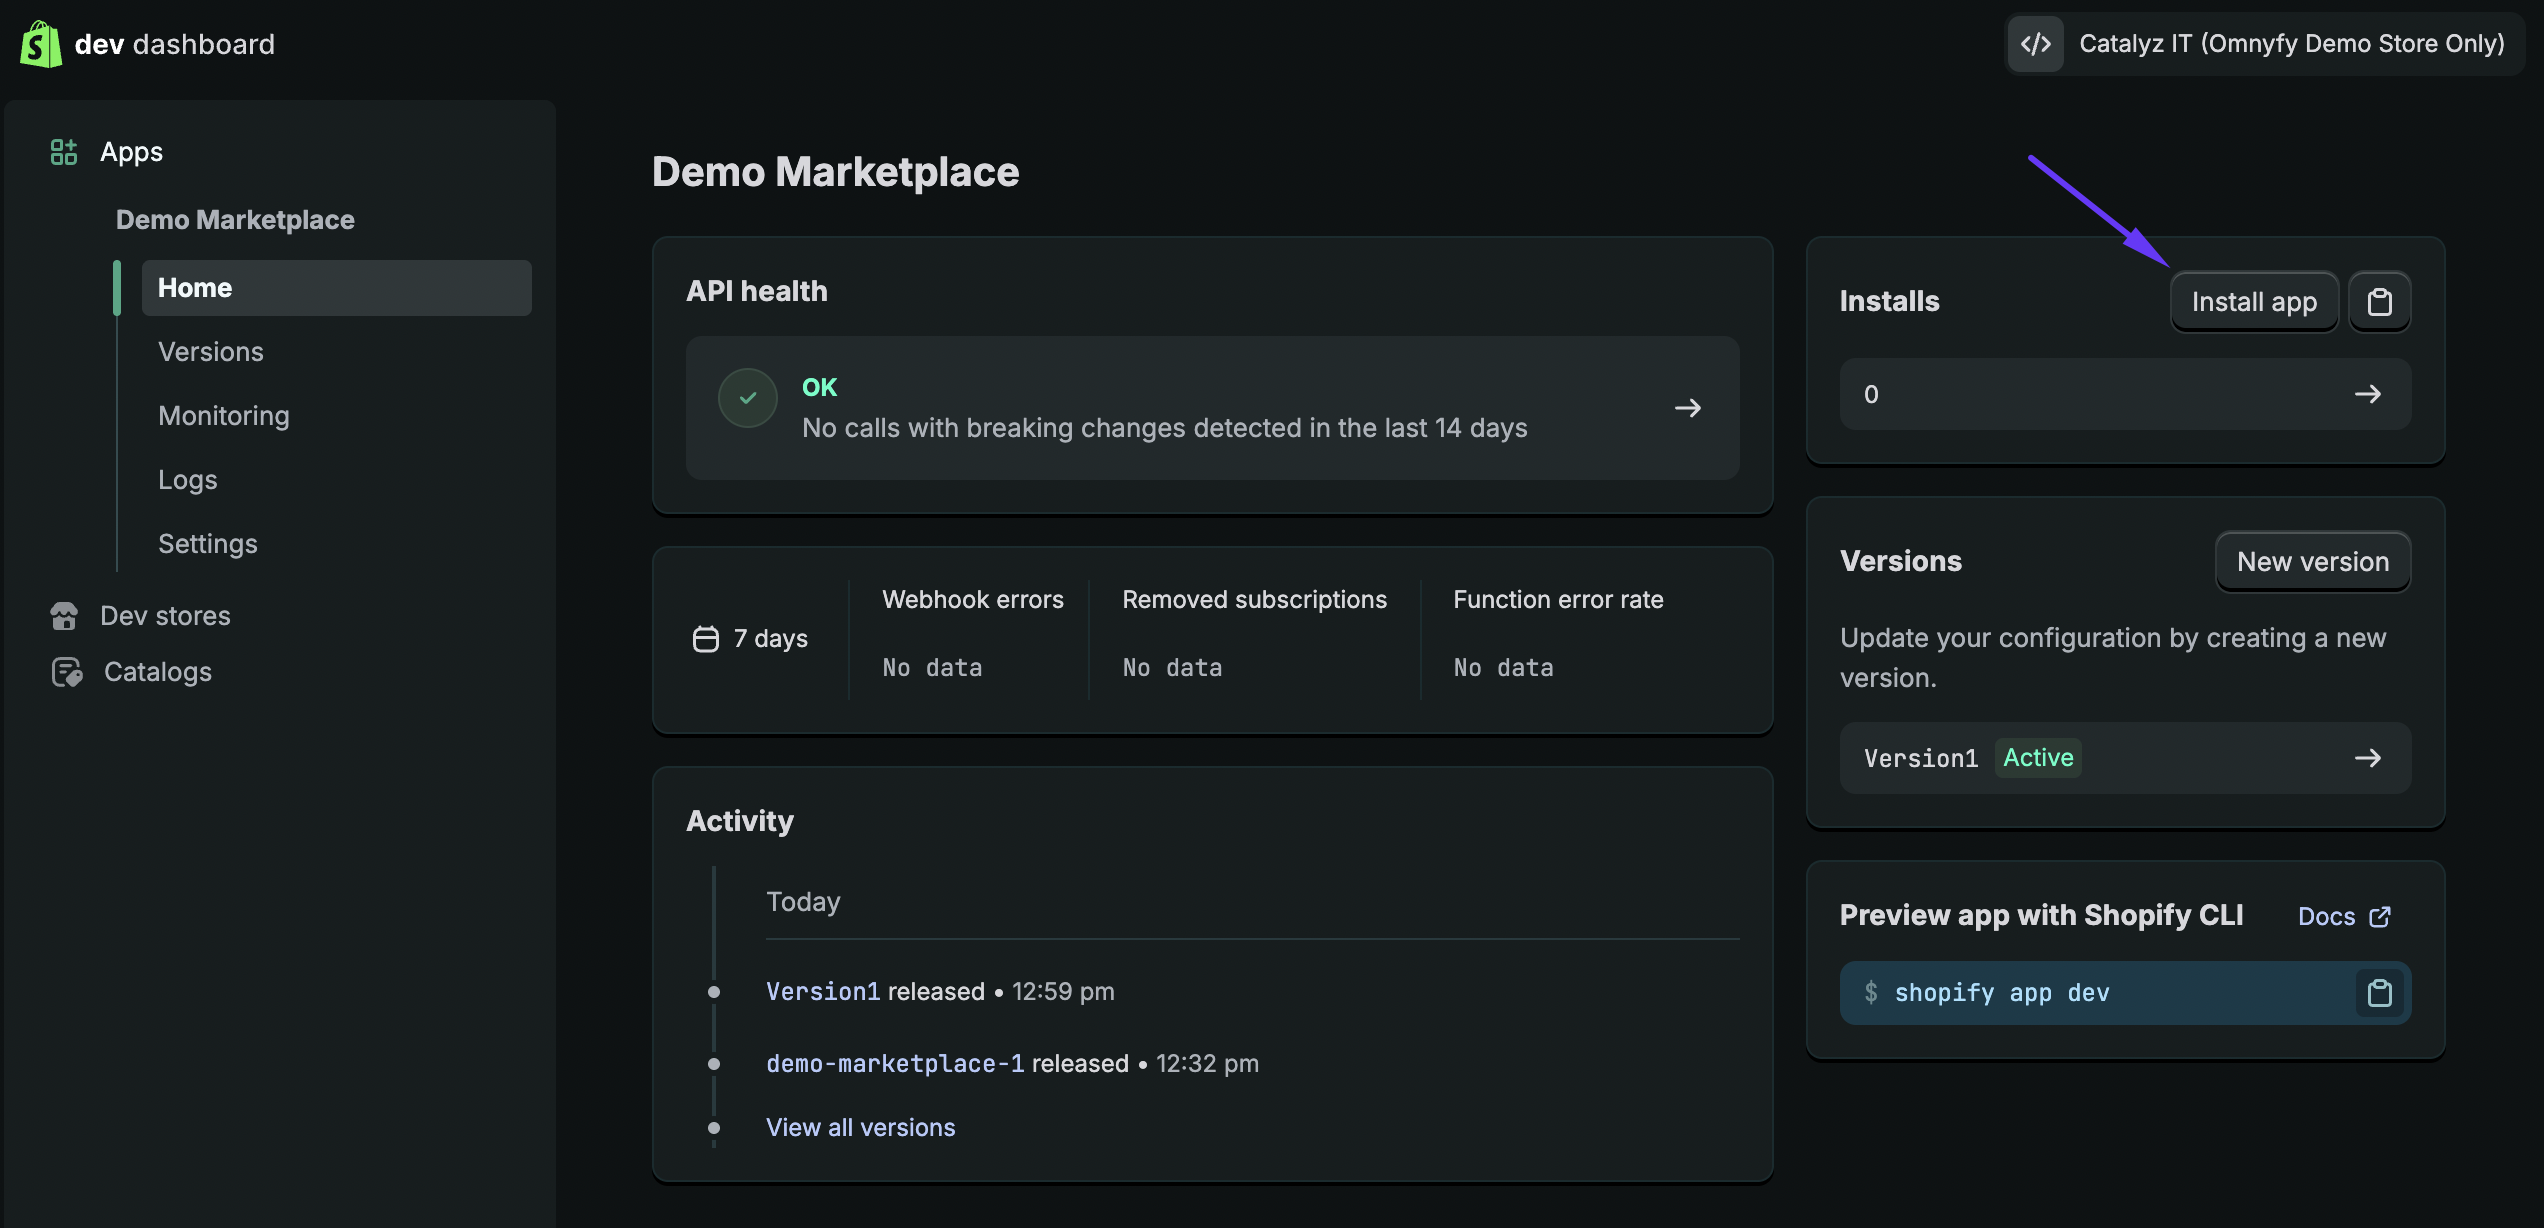Open the Catalyz IT organization switcher

tap(2290, 44)
